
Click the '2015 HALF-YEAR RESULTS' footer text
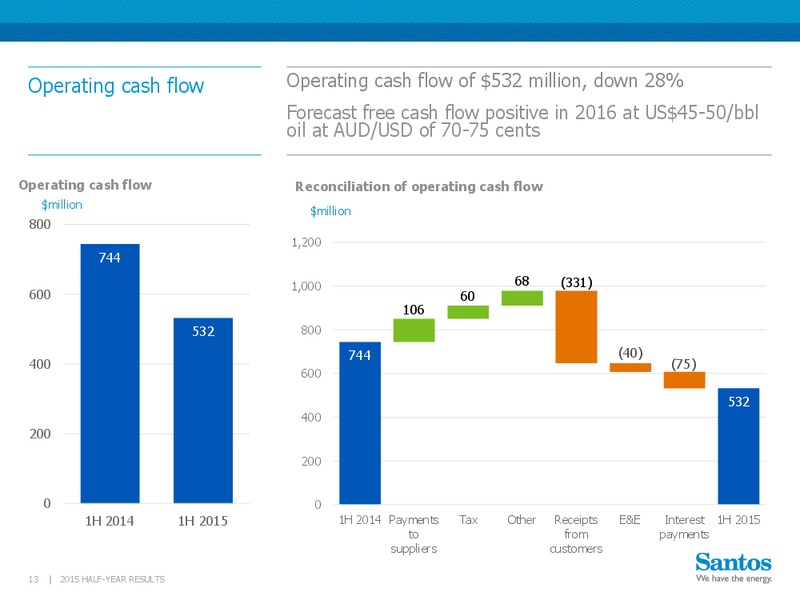(112, 579)
